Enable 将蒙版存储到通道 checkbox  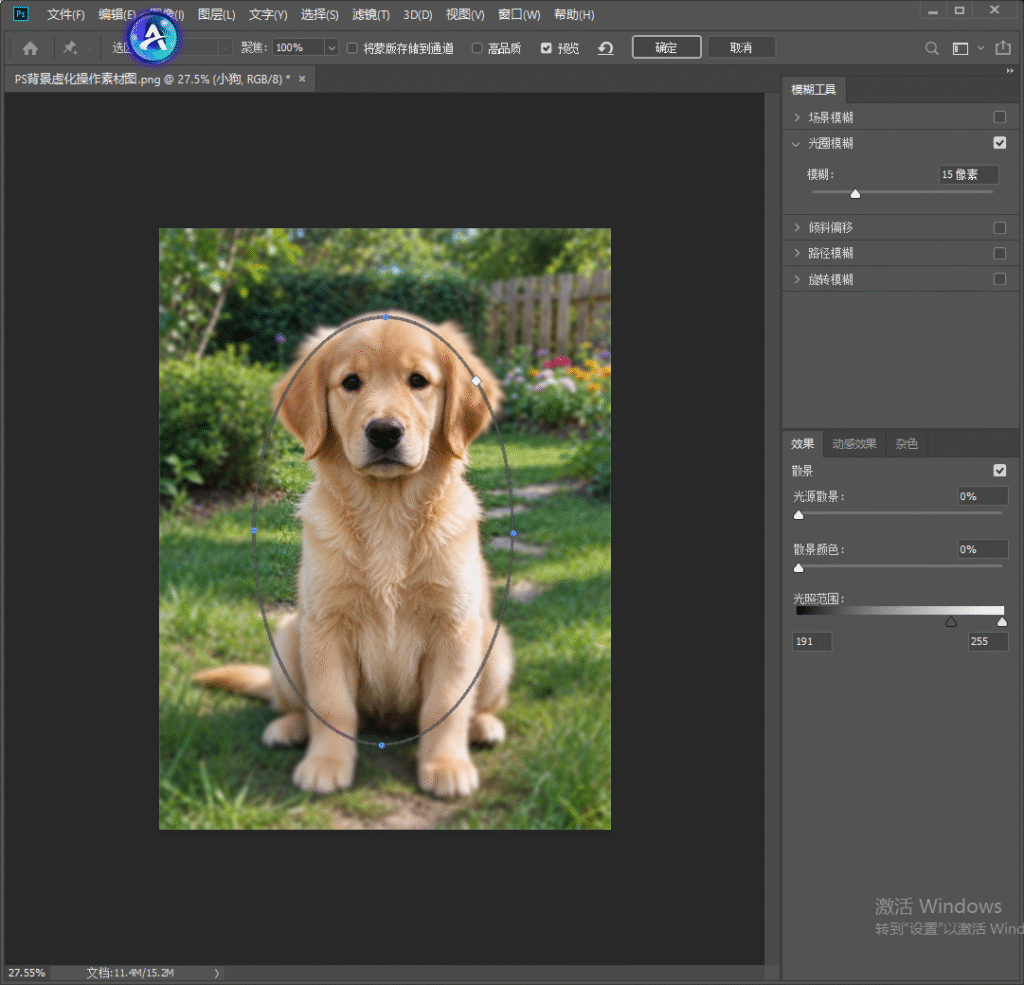352,48
